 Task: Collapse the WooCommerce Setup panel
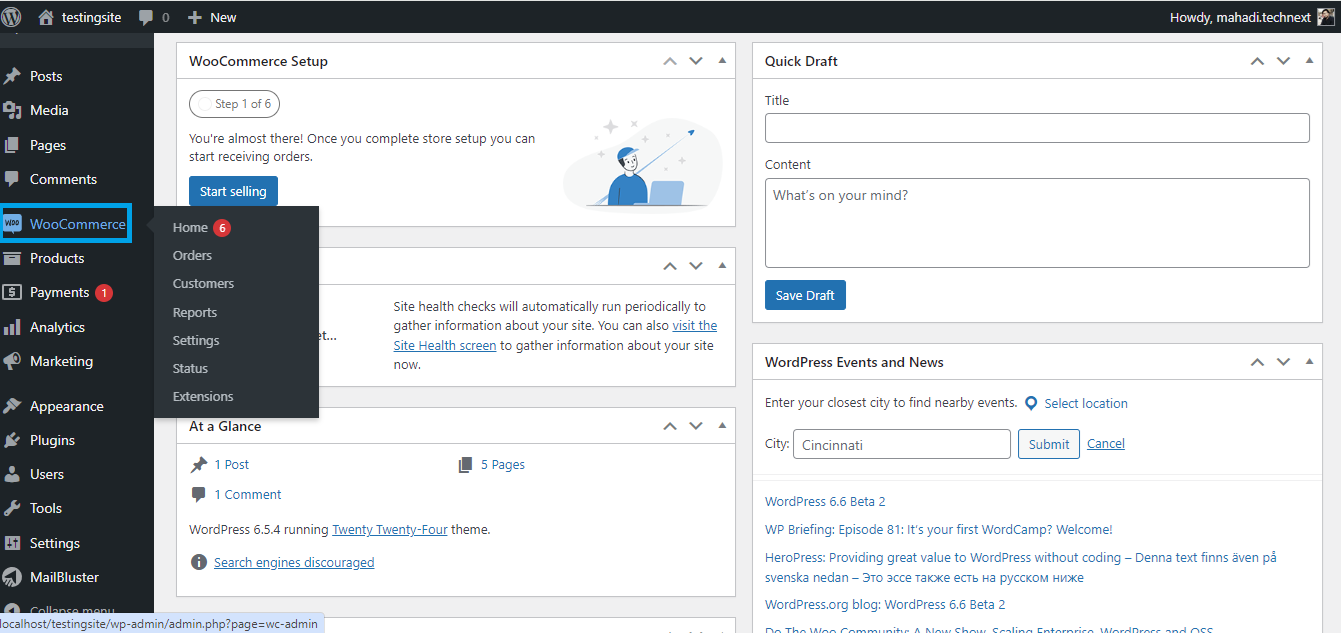pyautogui.click(x=722, y=61)
